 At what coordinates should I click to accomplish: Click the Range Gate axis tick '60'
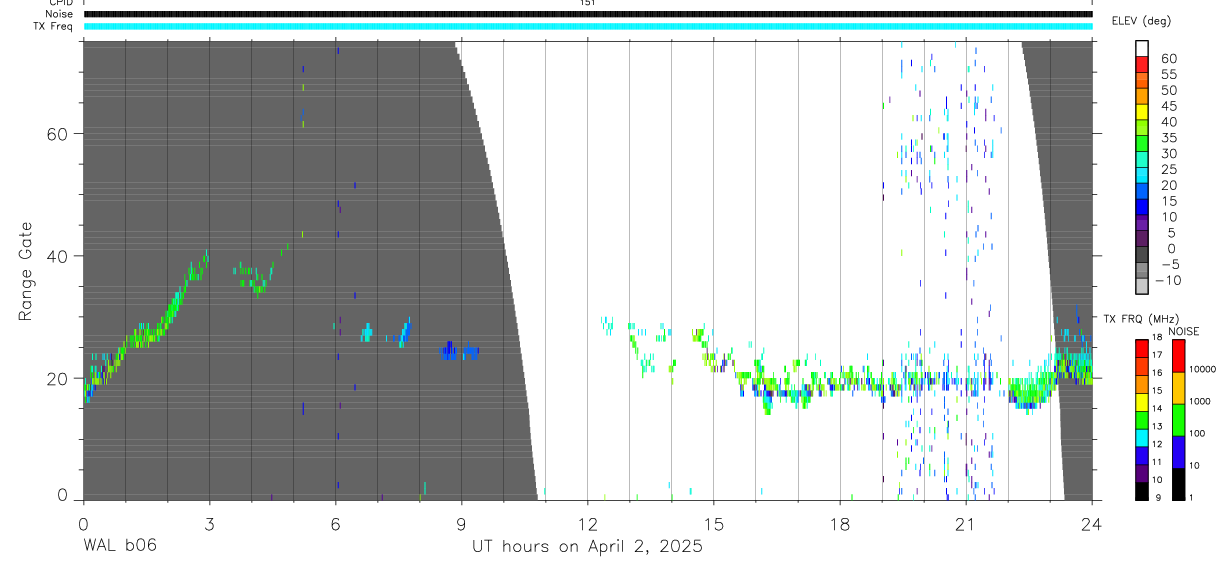(57, 134)
